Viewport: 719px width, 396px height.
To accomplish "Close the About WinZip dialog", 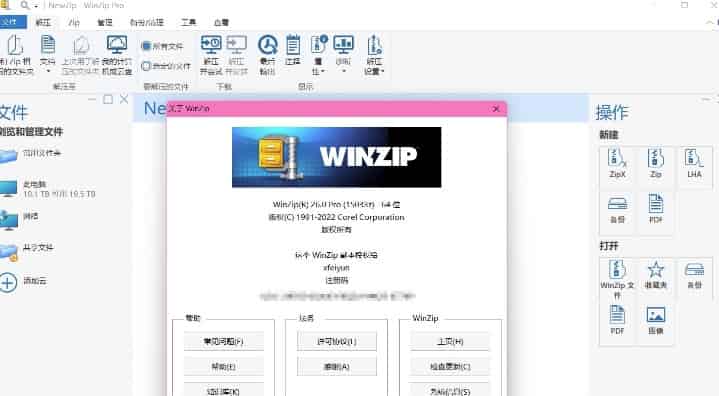I will point(496,109).
